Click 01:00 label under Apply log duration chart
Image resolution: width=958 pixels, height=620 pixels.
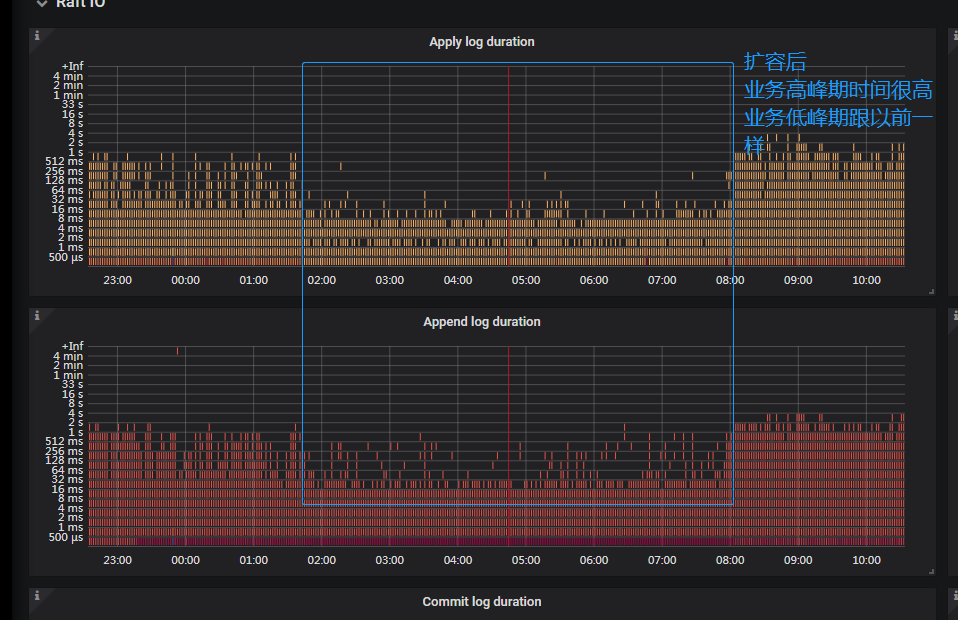(254, 280)
